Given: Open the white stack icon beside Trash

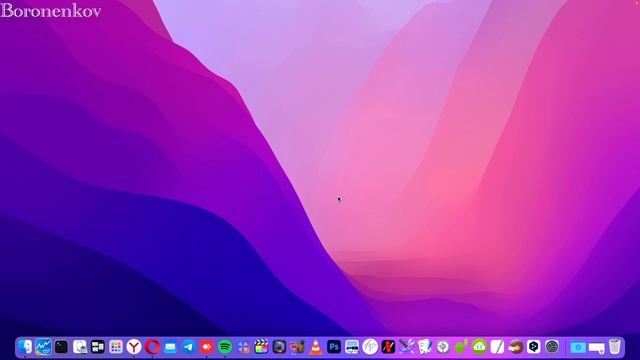Looking at the screenshot, I should [597, 348].
